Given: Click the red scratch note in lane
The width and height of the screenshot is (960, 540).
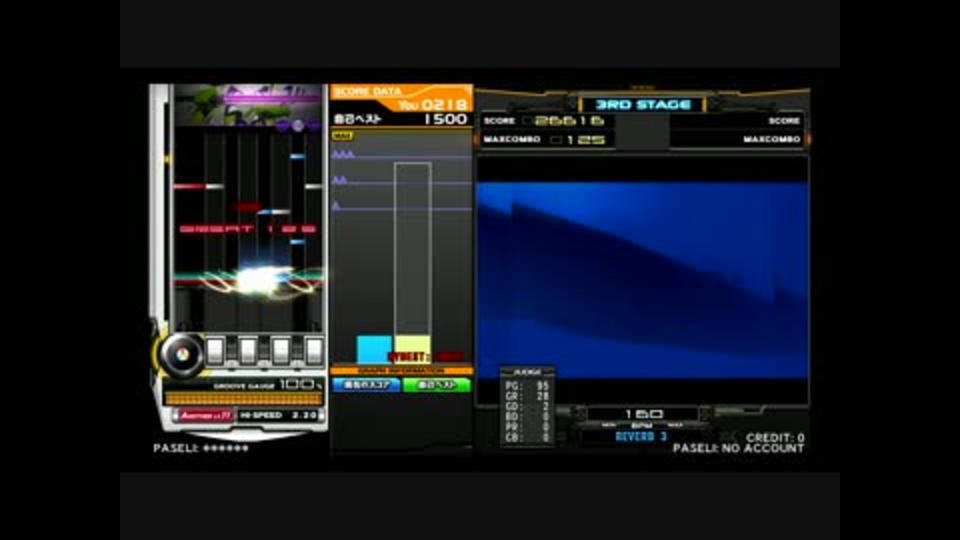Looking at the screenshot, I should click(x=189, y=186).
